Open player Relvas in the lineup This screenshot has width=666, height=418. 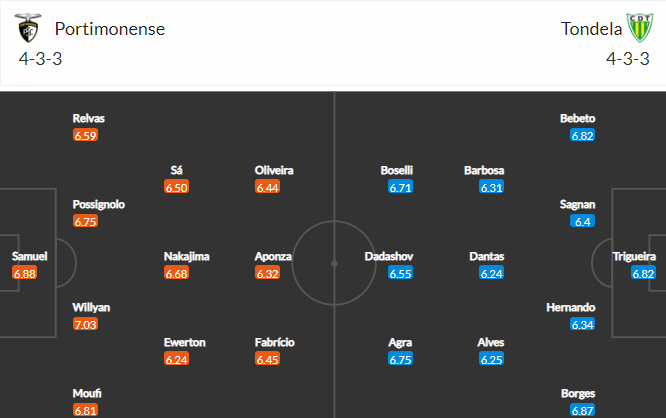coord(88,118)
